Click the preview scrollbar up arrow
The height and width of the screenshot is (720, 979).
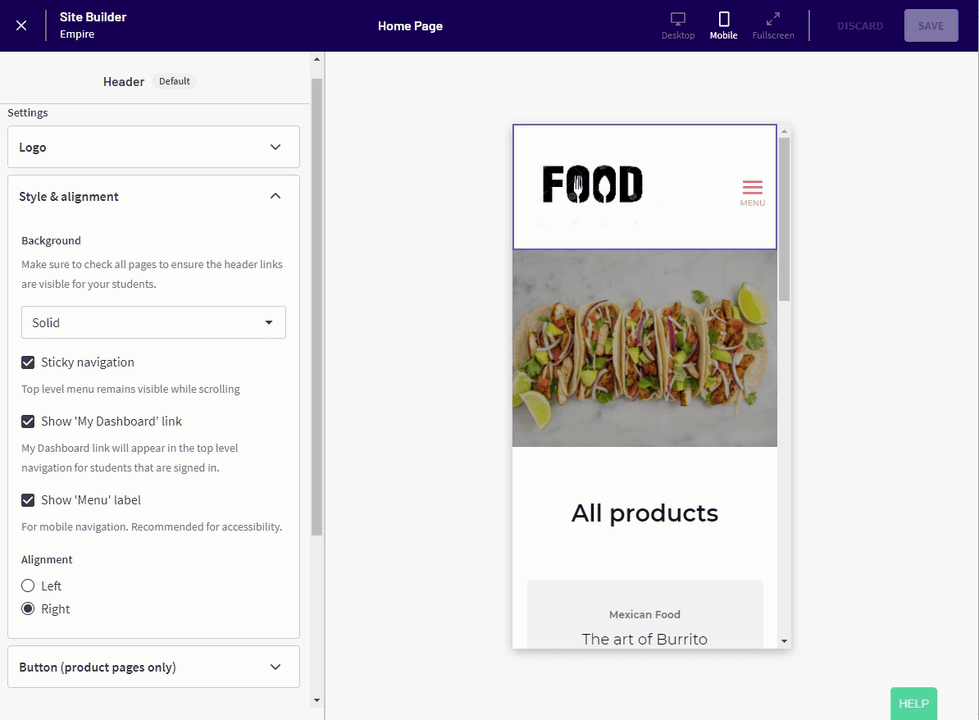tap(784, 131)
